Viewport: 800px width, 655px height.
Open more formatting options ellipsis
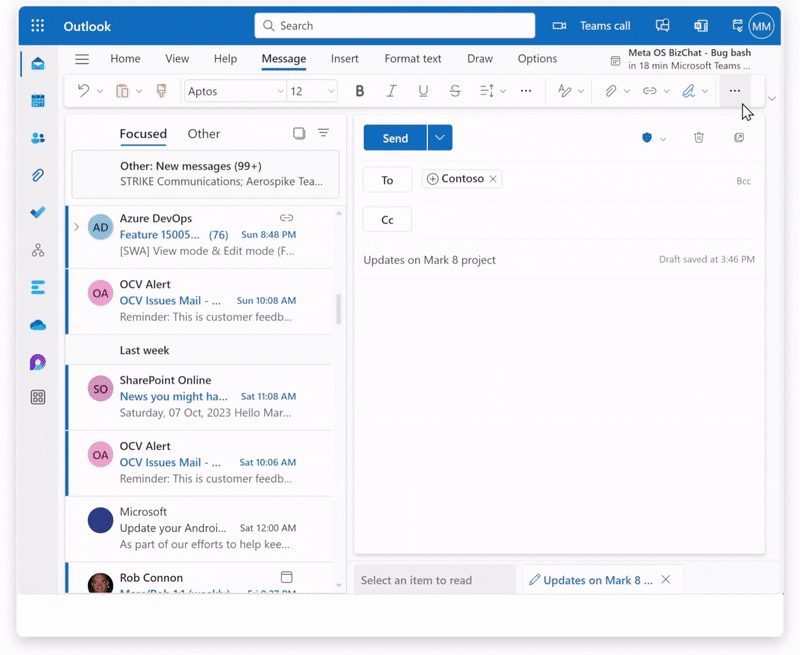point(526,91)
